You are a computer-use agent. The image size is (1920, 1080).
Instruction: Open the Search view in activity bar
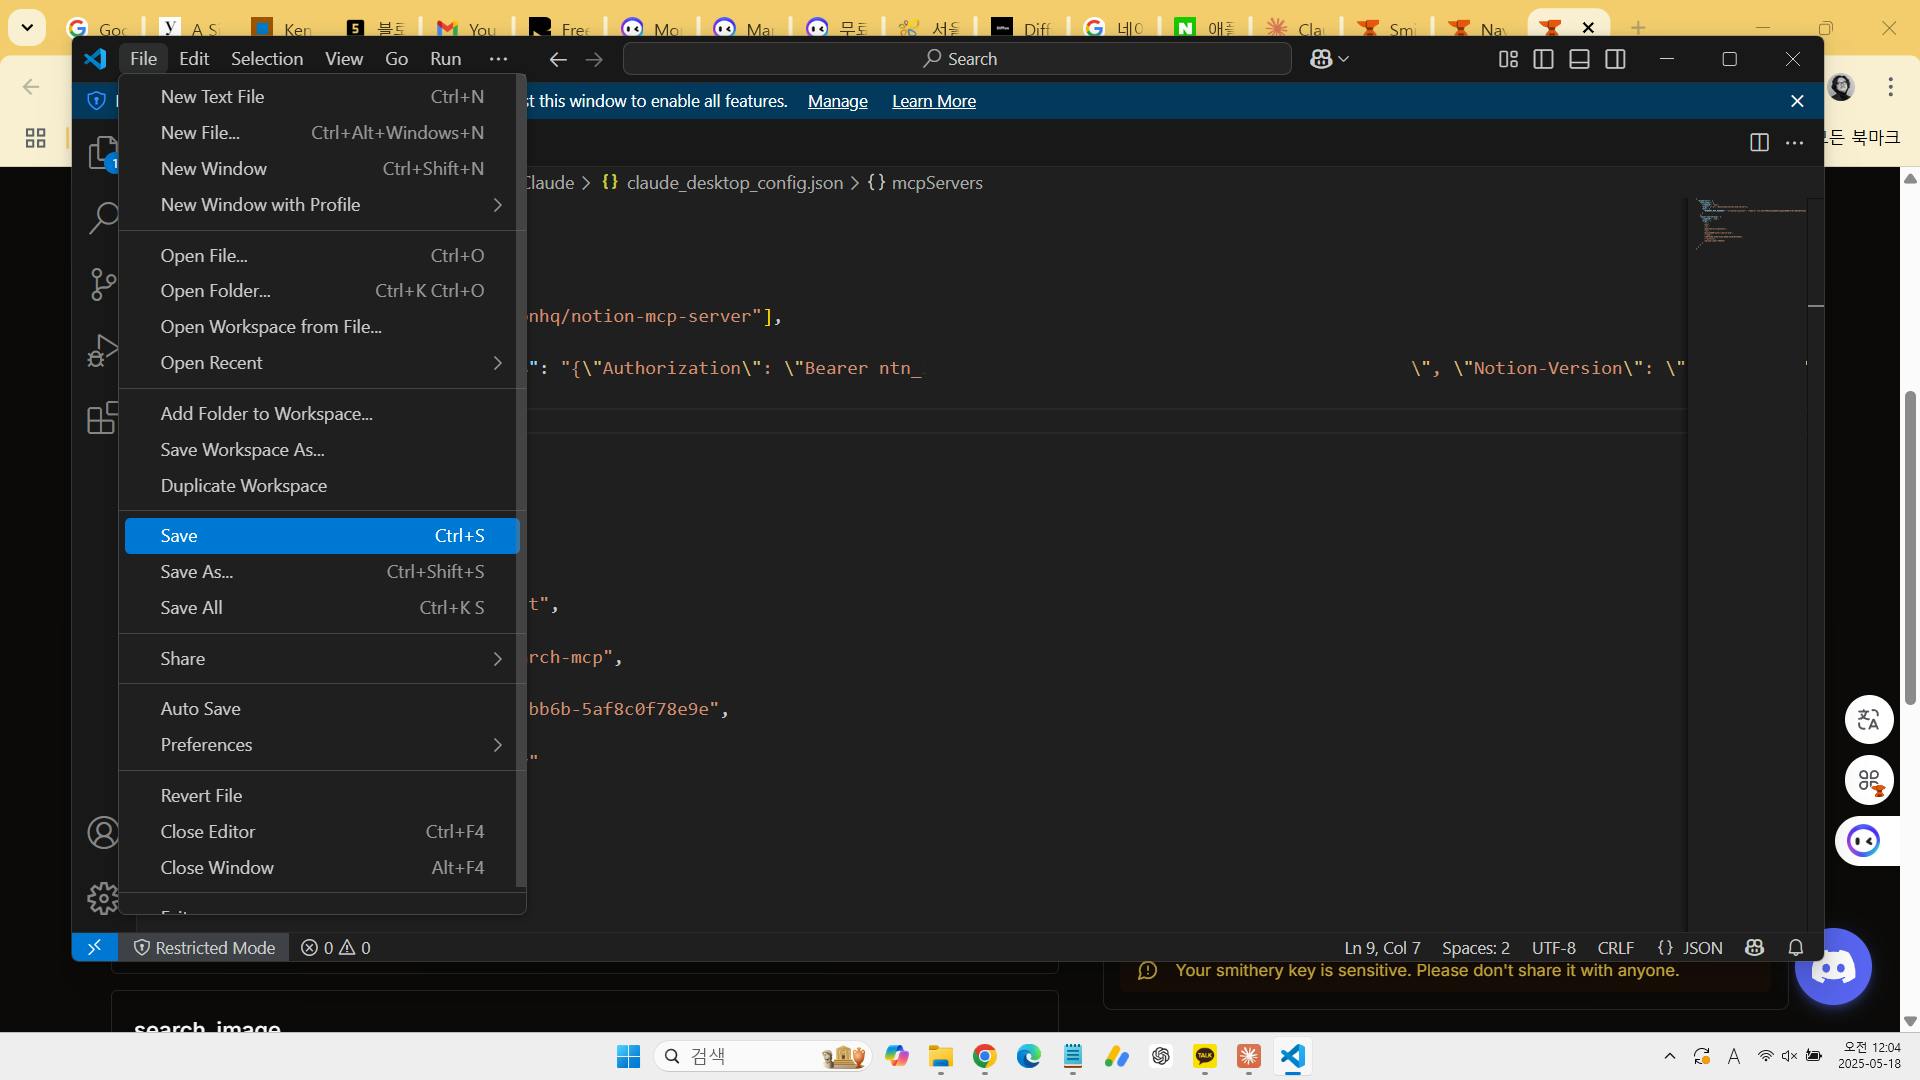102,218
